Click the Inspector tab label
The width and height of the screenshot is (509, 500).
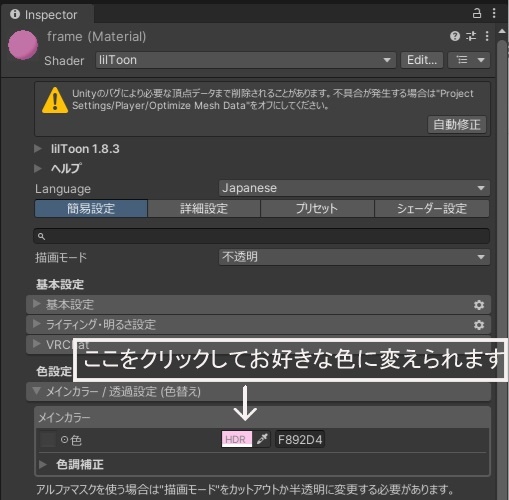tap(51, 15)
